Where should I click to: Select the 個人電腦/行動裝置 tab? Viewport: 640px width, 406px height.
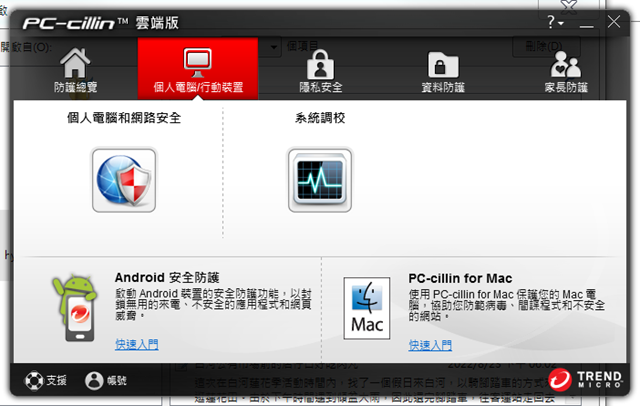[x=198, y=69]
